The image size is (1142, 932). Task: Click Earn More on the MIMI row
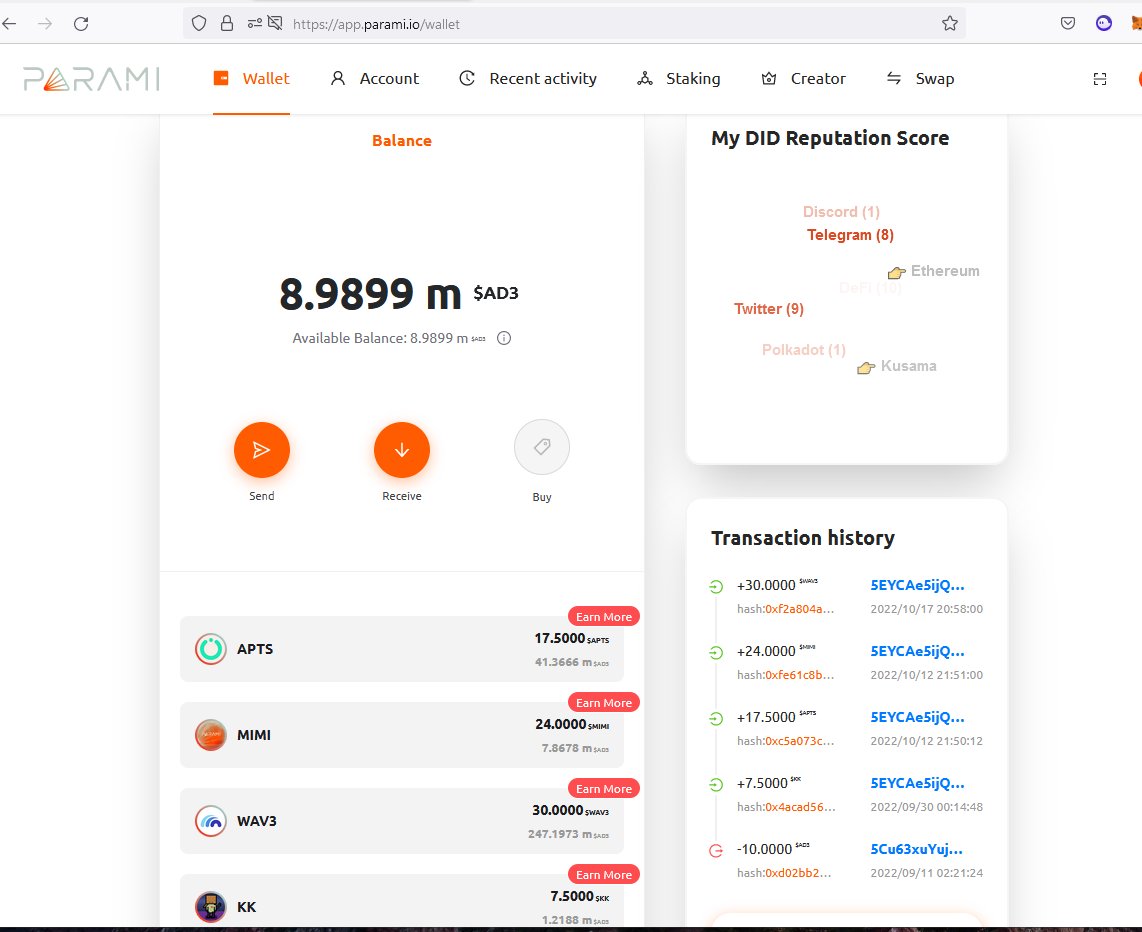[604, 703]
